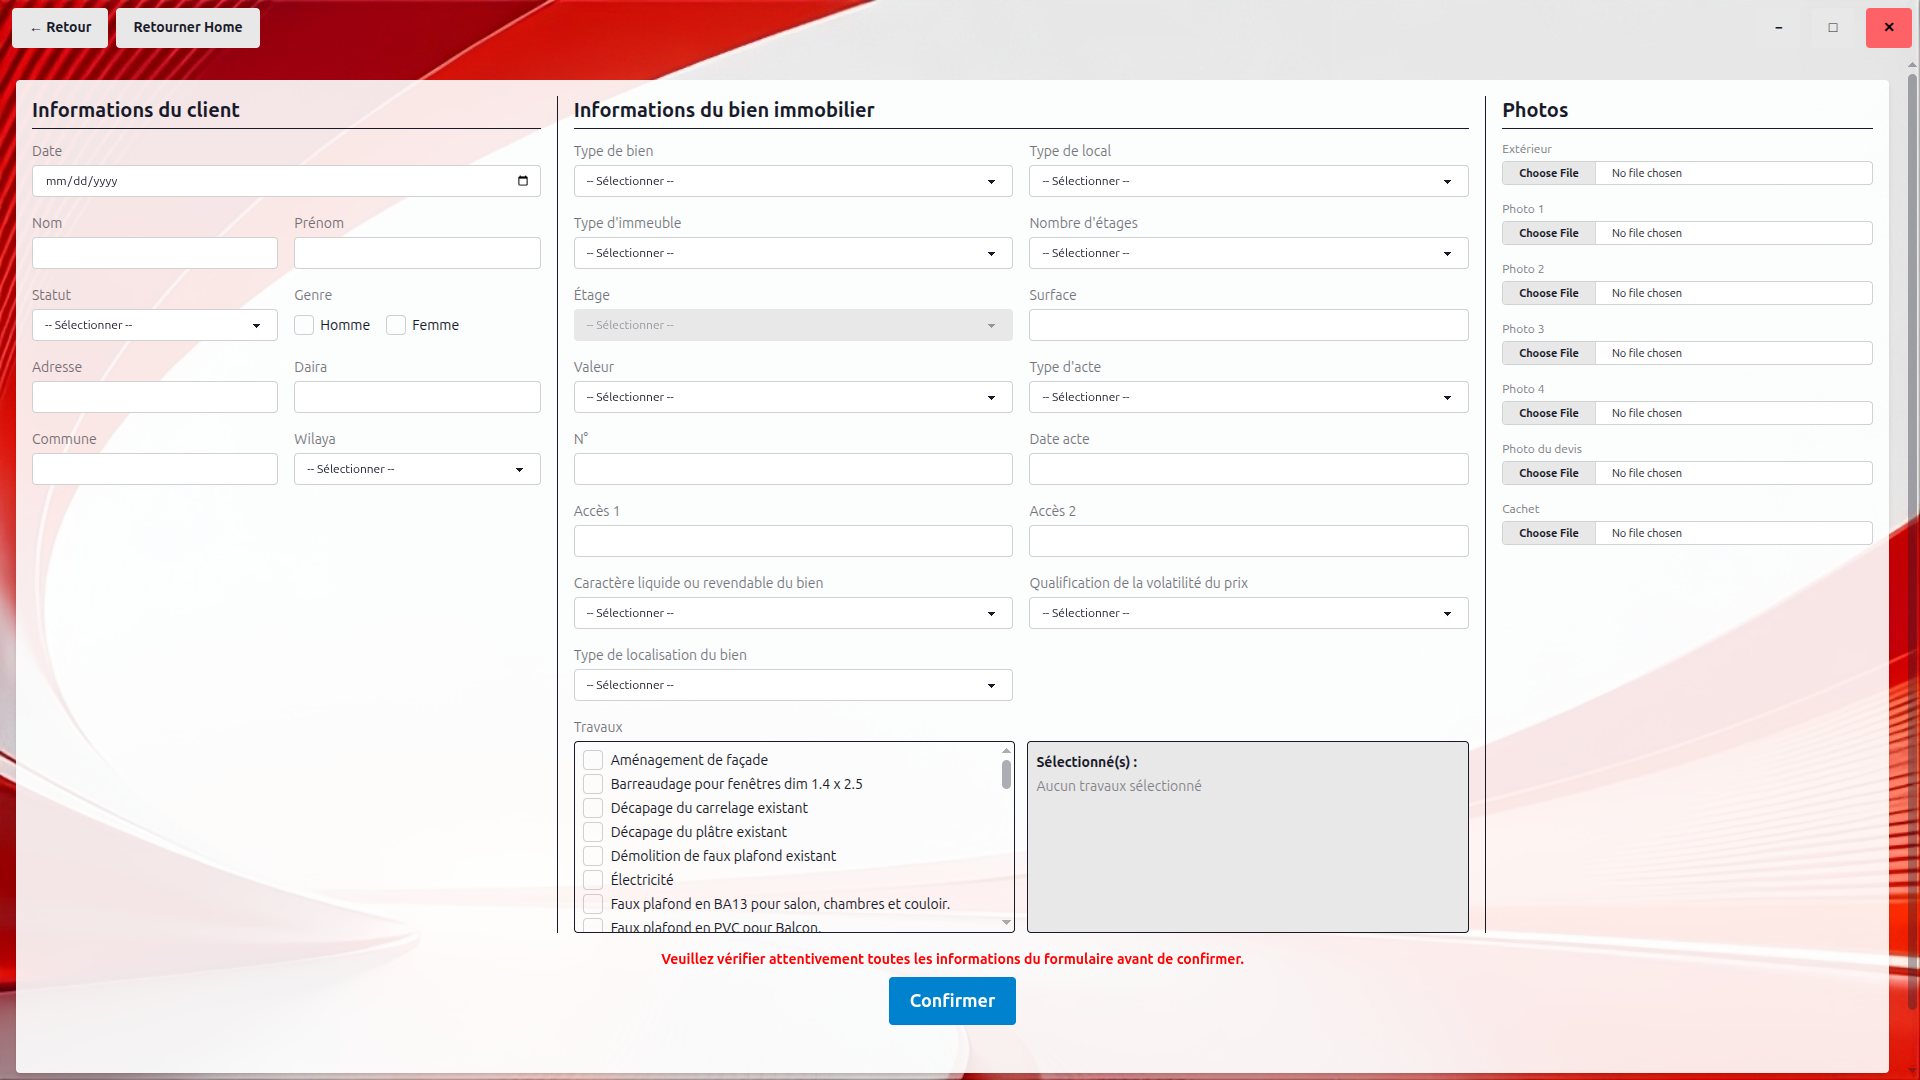The image size is (1920, 1080).
Task: Open the calendar picker in Date field
Action: [x=523, y=181]
